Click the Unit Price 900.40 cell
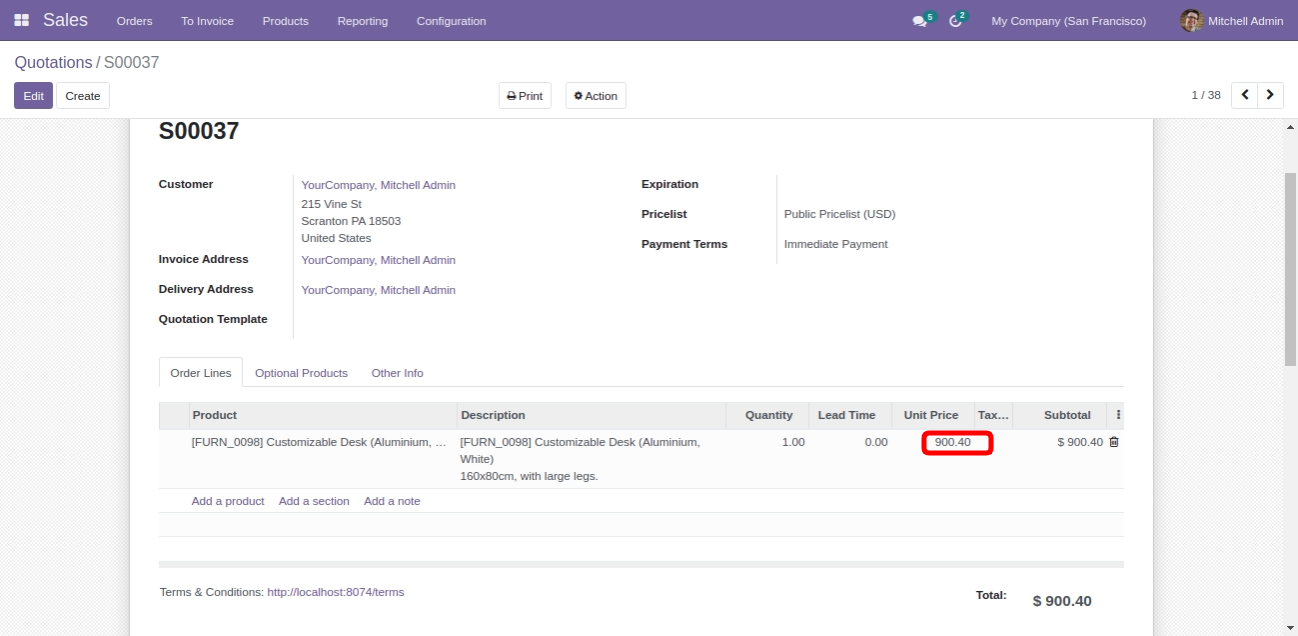 tap(956, 443)
